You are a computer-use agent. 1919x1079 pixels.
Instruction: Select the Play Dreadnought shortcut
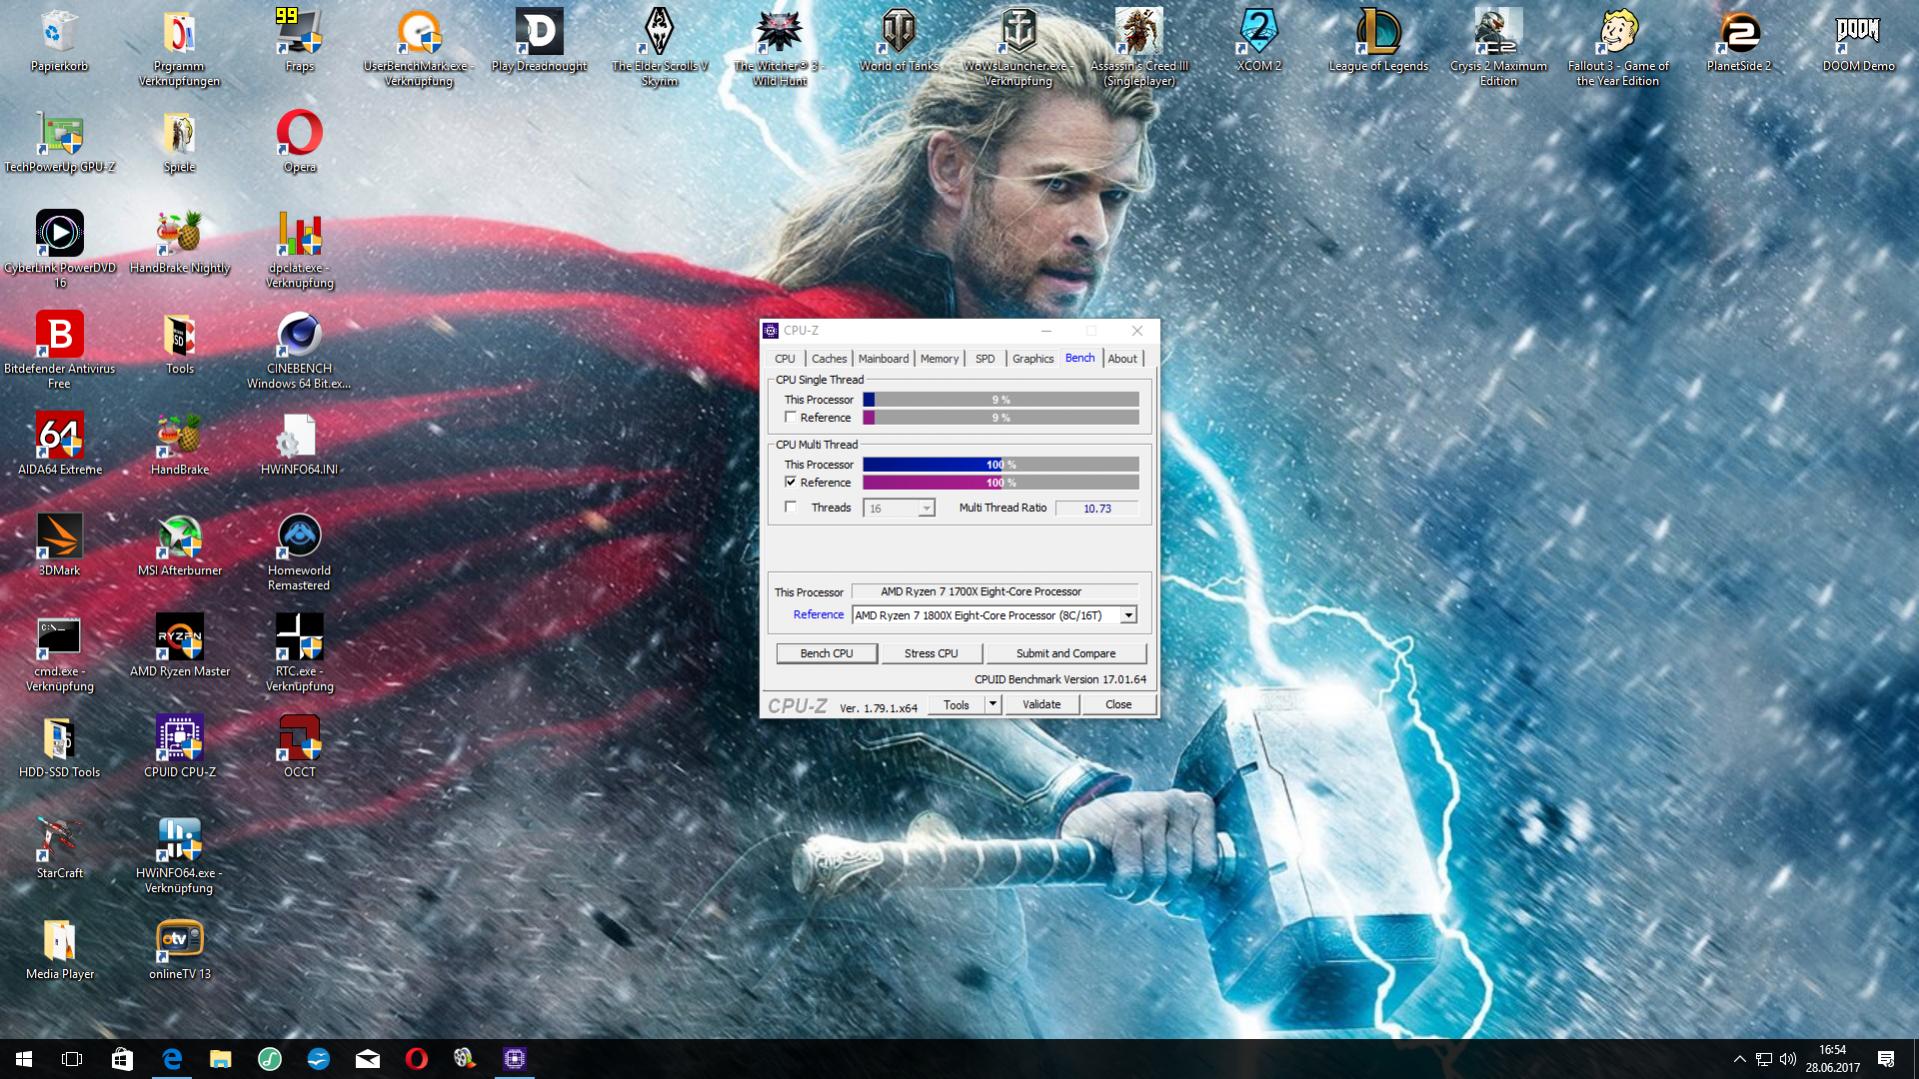point(539,43)
